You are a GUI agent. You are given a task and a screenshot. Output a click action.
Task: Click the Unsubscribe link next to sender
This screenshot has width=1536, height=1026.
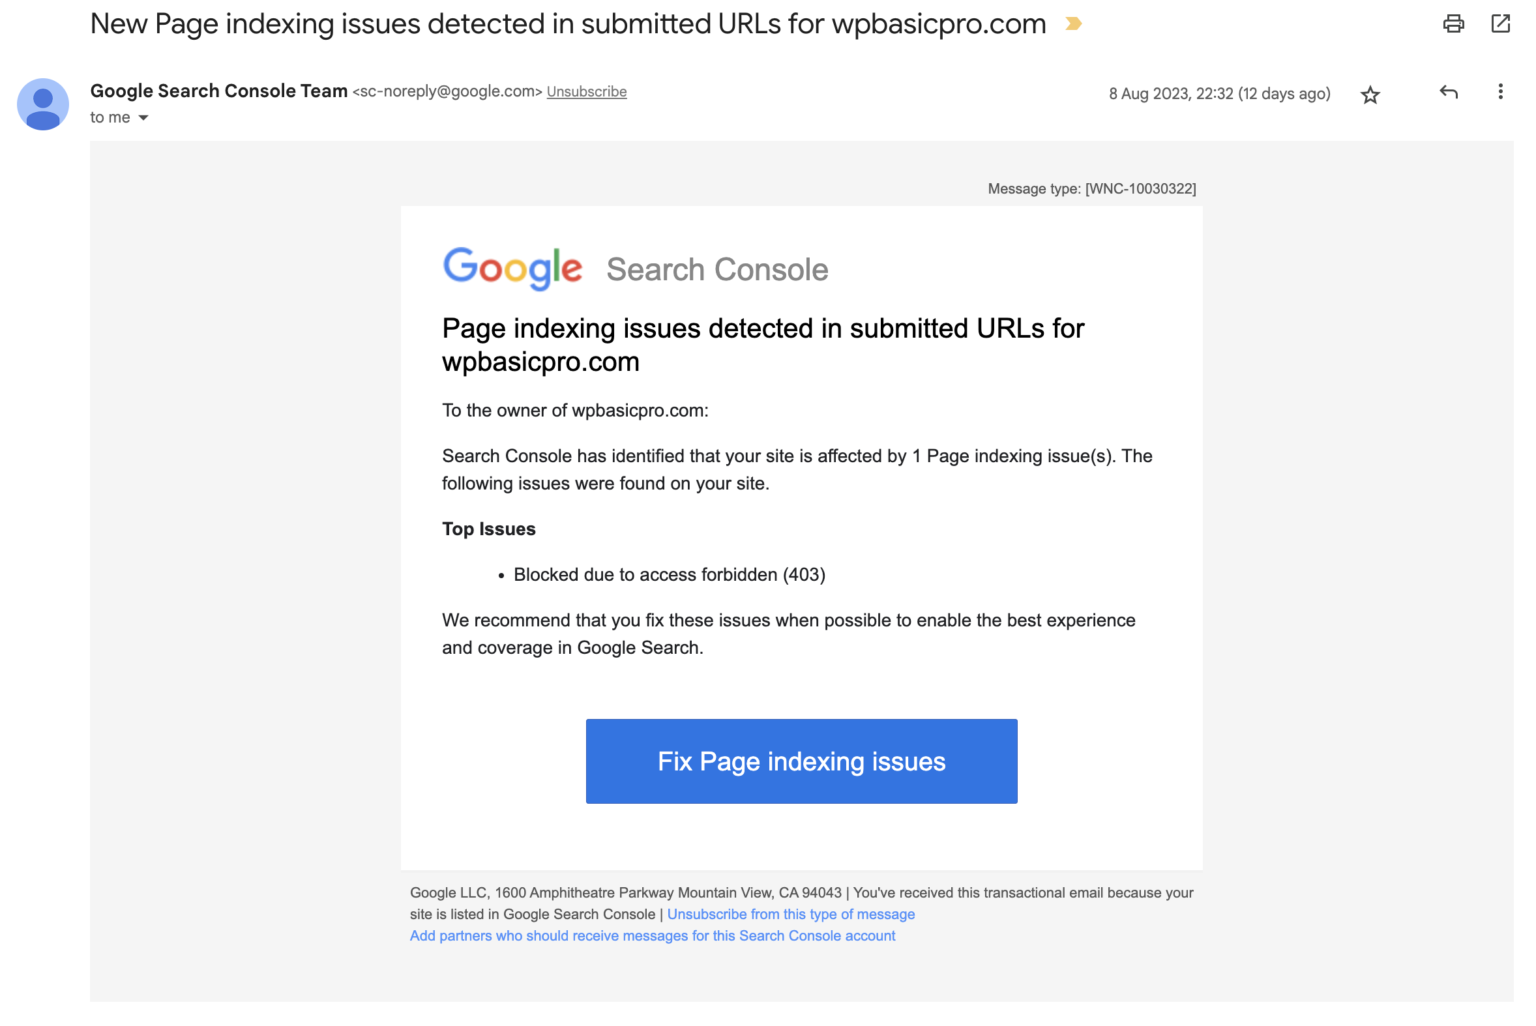coord(586,91)
